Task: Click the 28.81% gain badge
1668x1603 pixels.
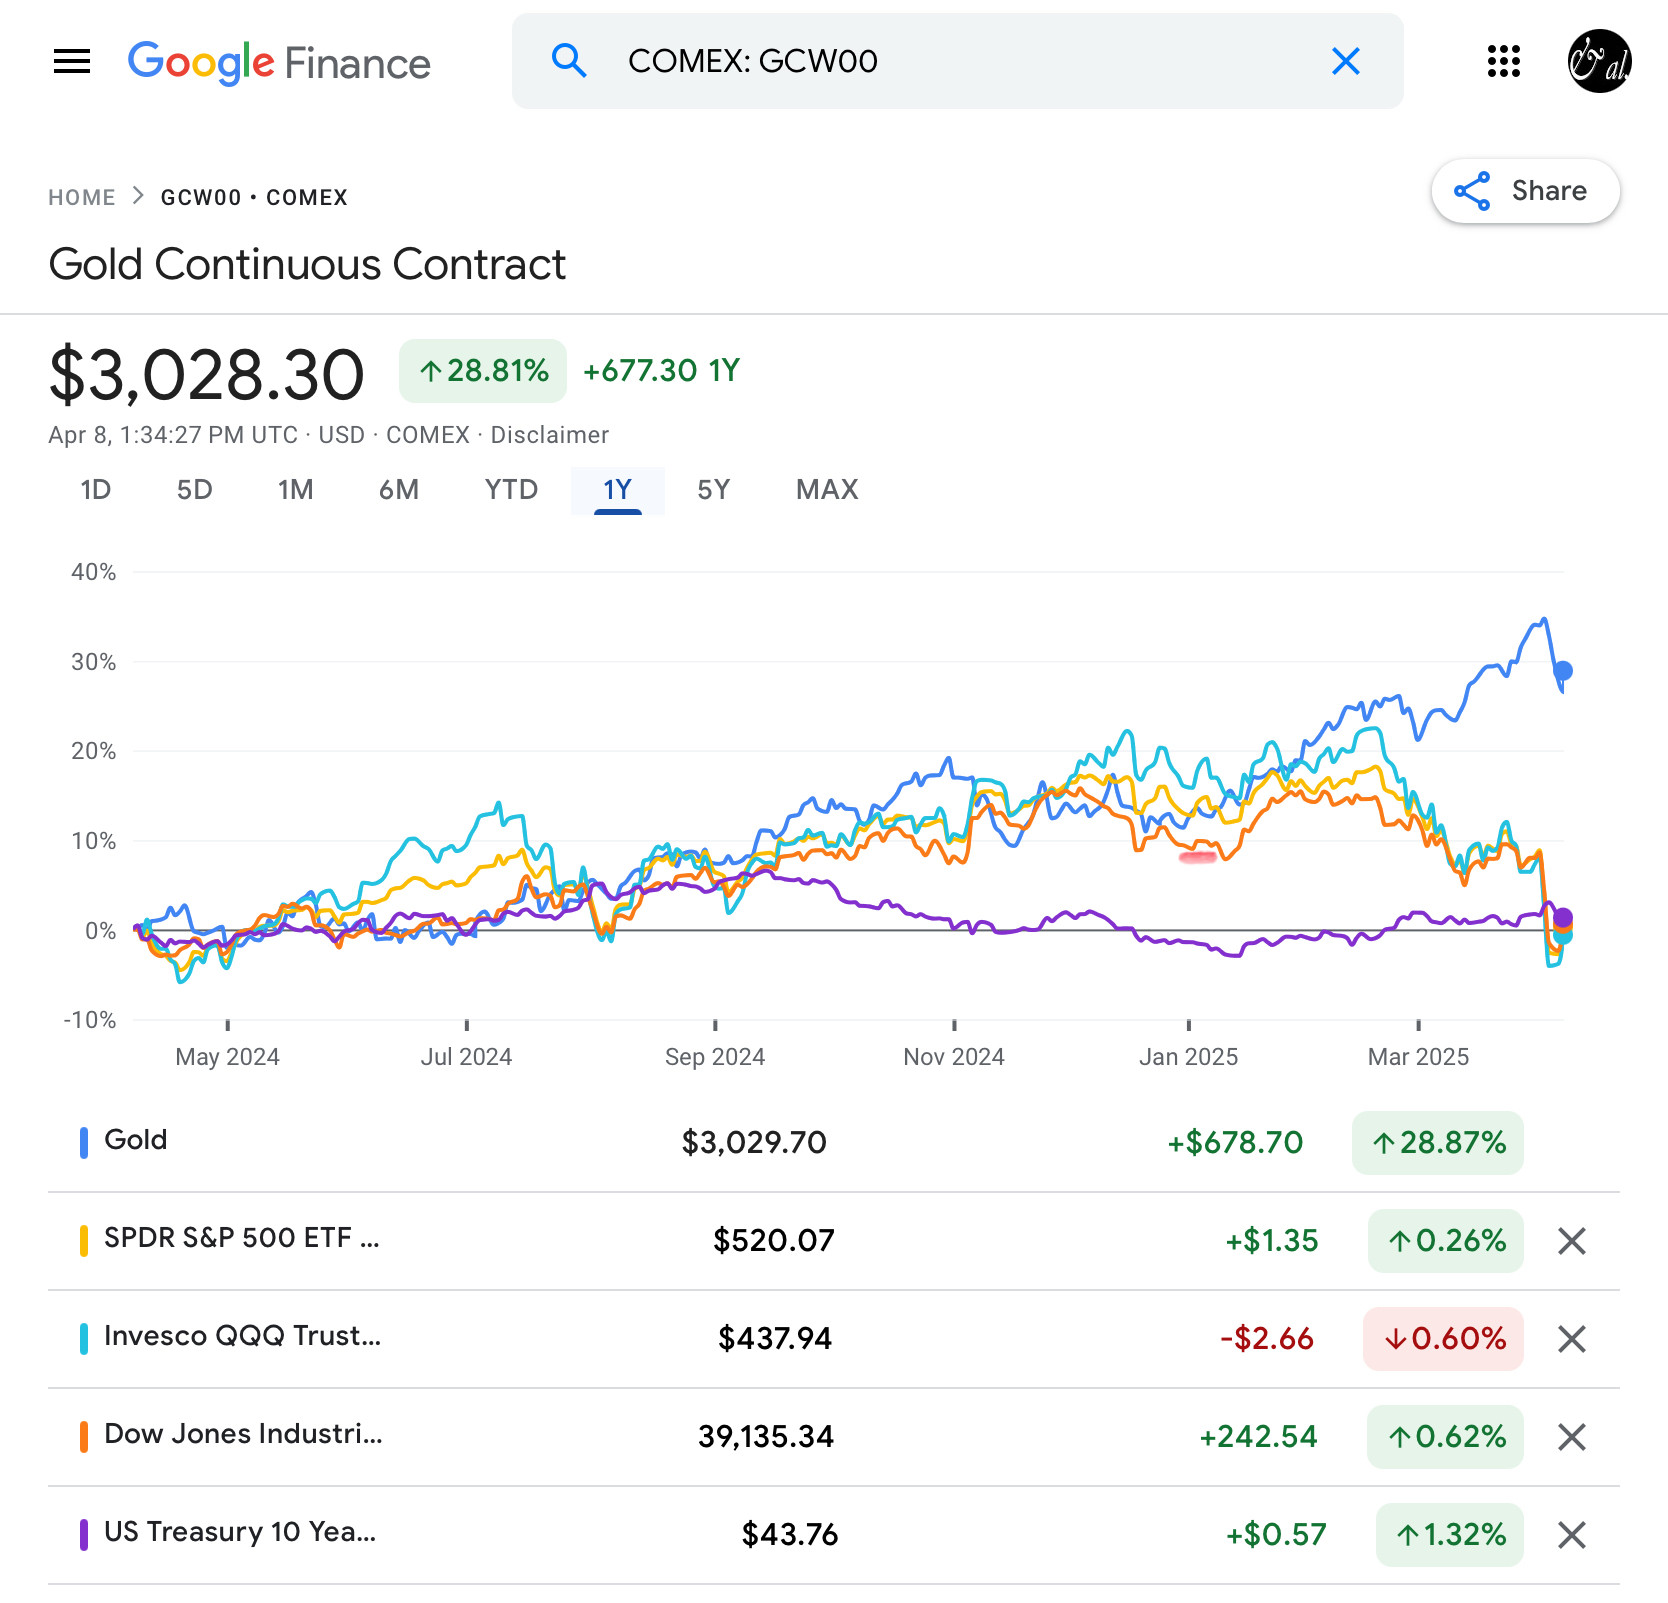Action: click(483, 371)
